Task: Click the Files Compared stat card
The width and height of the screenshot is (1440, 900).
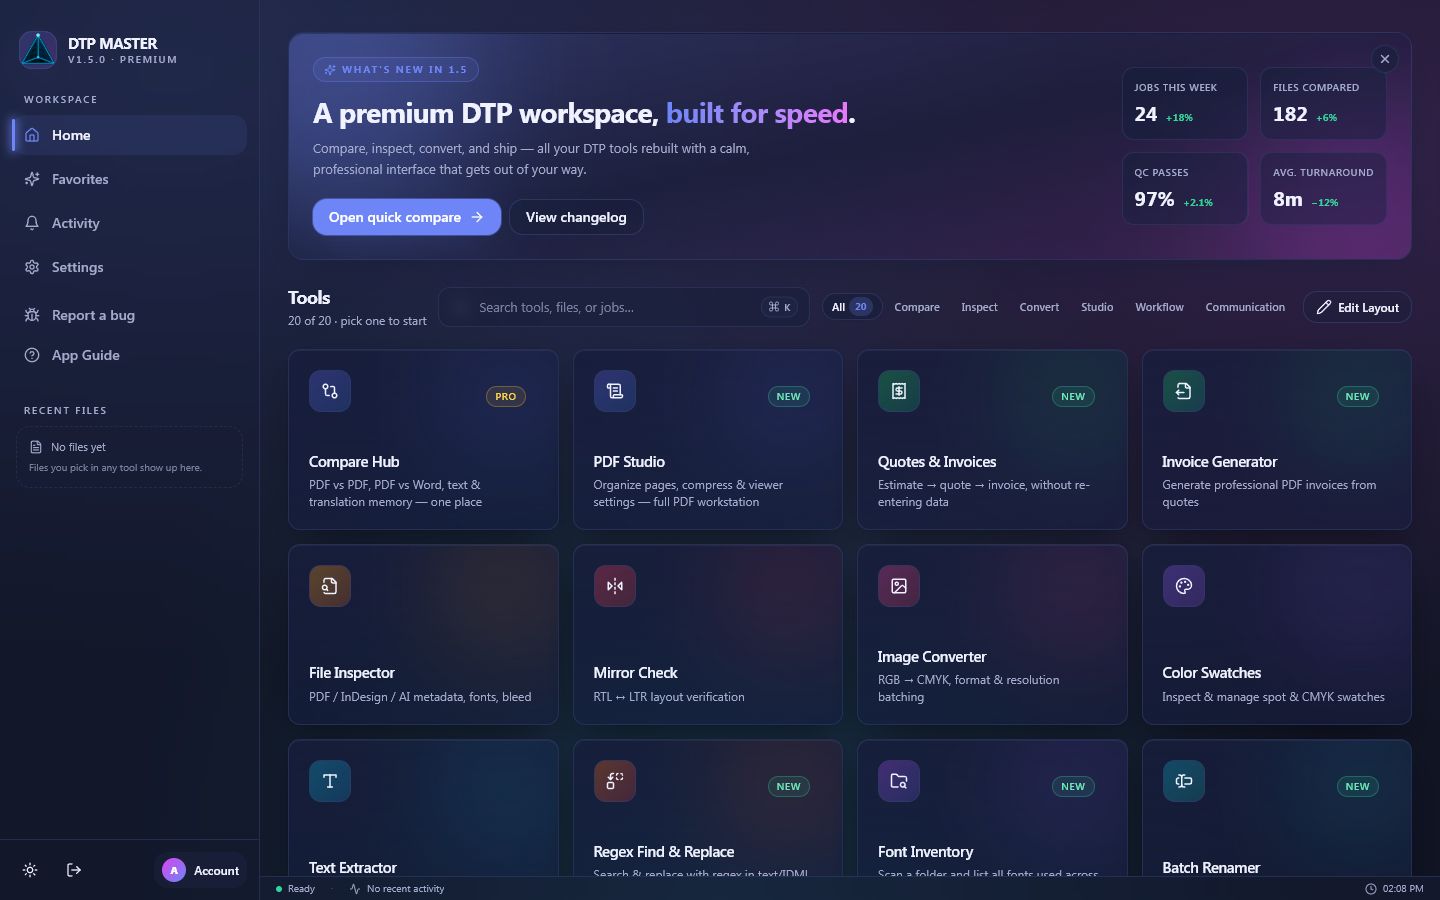Action: coord(1323,103)
